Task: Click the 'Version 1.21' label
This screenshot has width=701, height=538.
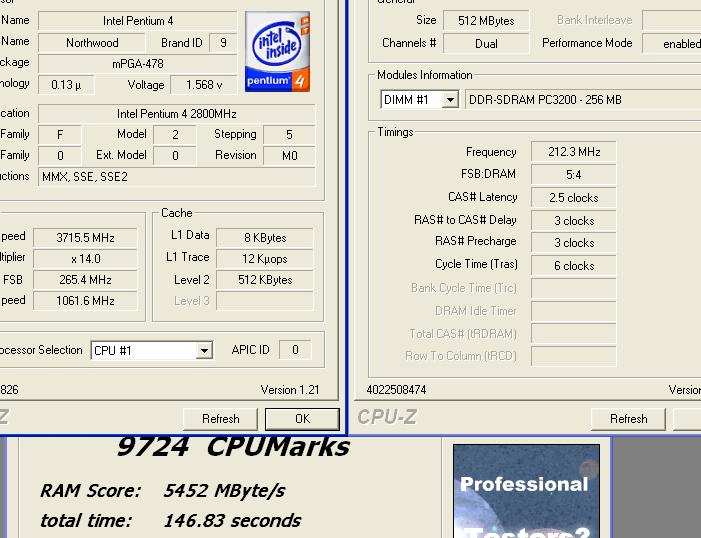Action: click(290, 390)
